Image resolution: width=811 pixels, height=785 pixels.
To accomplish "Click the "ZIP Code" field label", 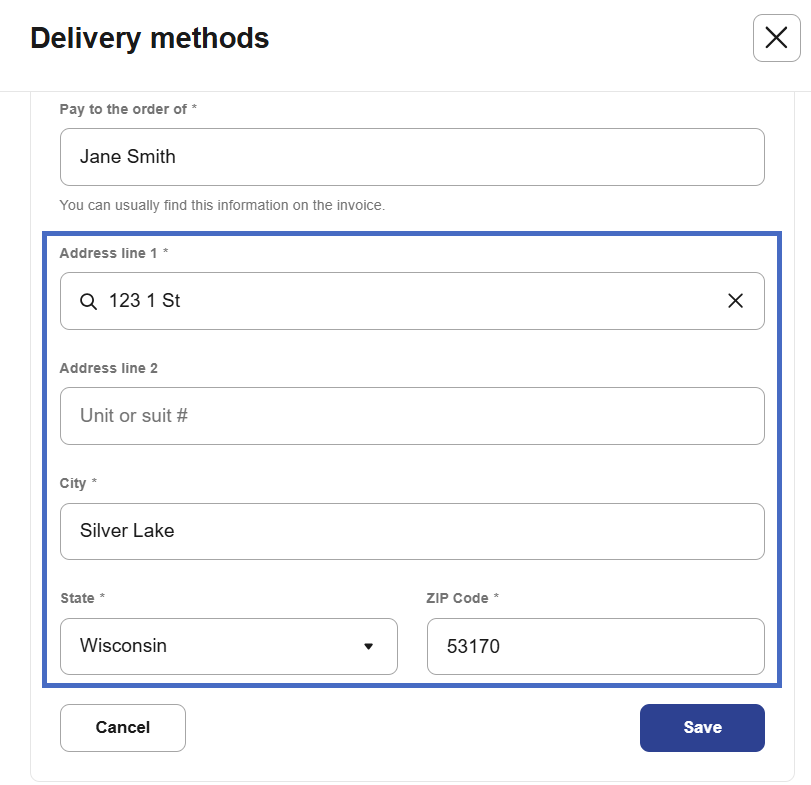I will click(x=457, y=598).
